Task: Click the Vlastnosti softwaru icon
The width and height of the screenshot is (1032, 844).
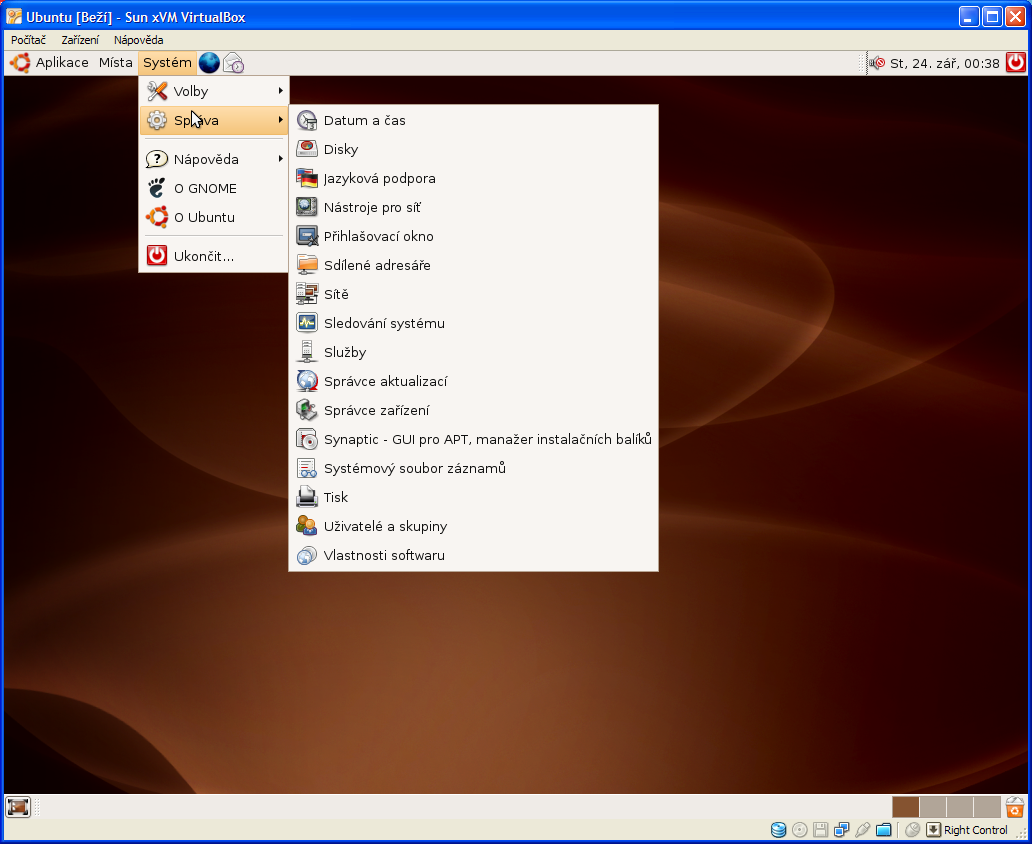Action: tap(307, 555)
